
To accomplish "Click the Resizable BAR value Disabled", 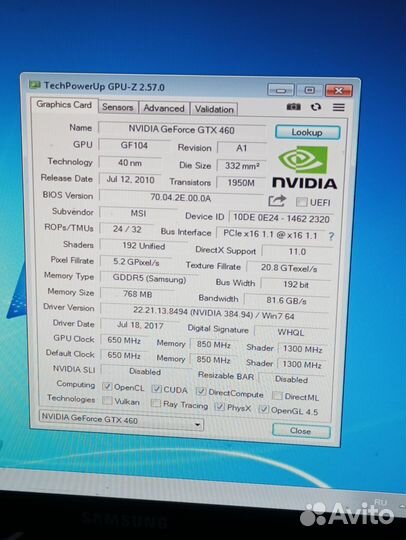I will pyautogui.click(x=291, y=379).
